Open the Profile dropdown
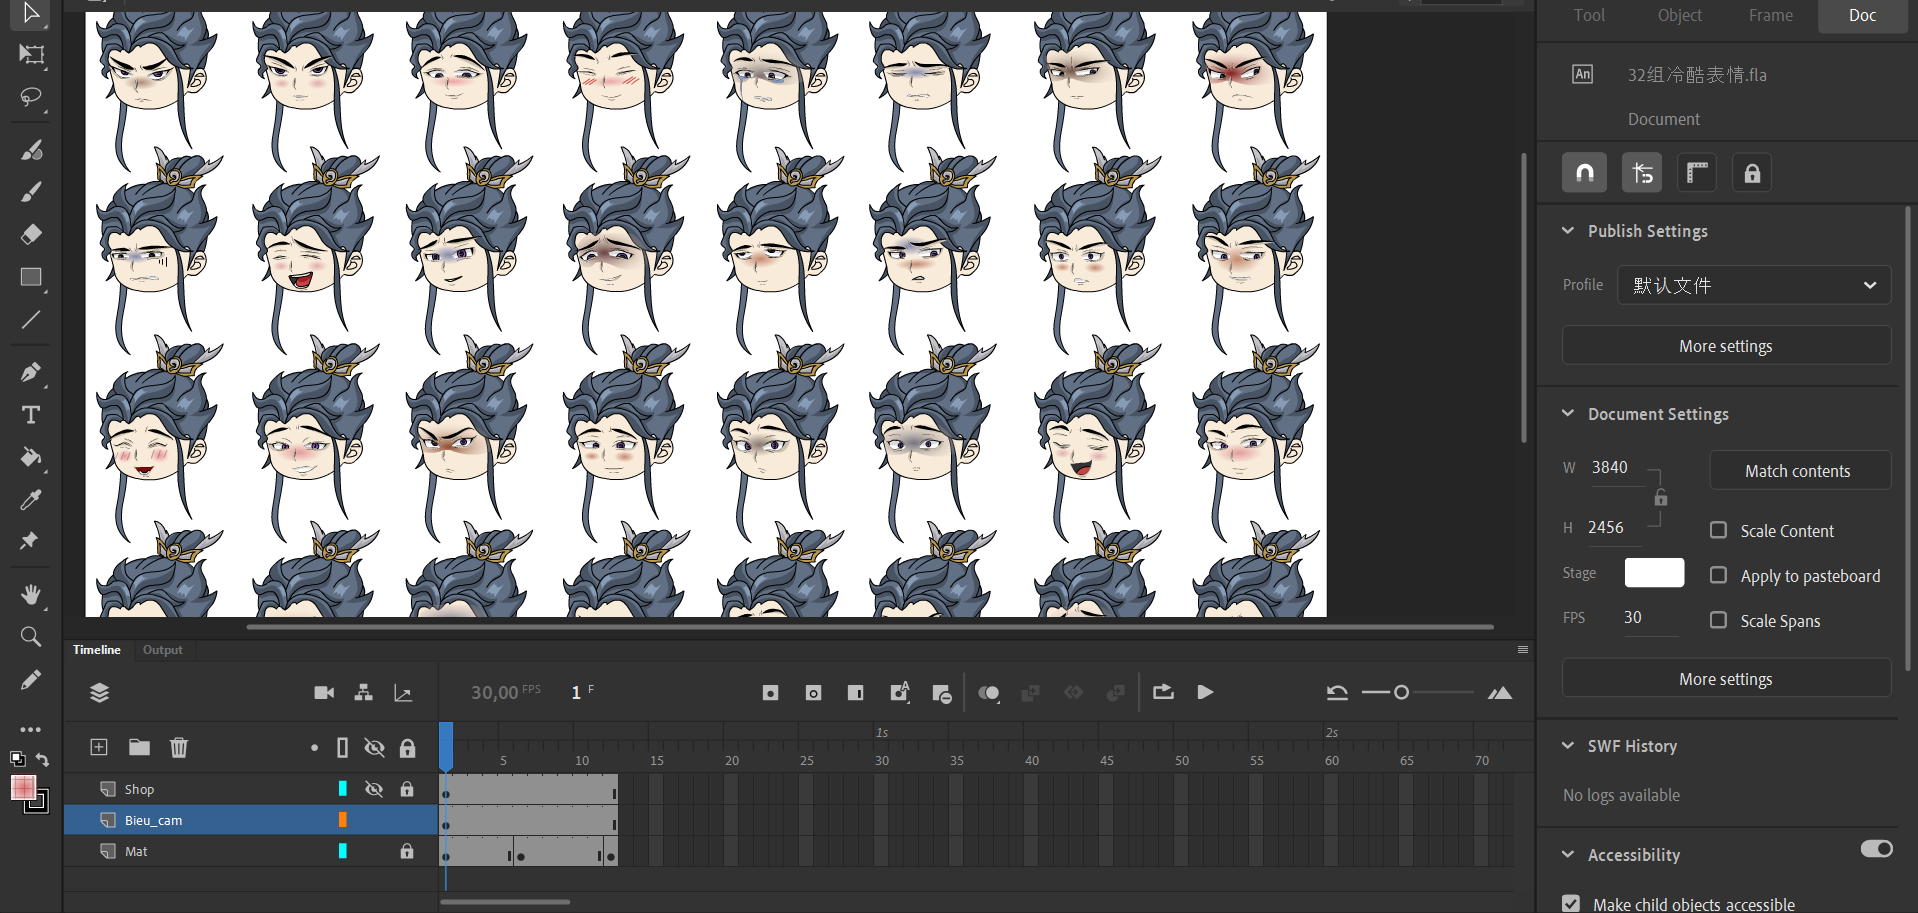 [x=1753, y=285]
